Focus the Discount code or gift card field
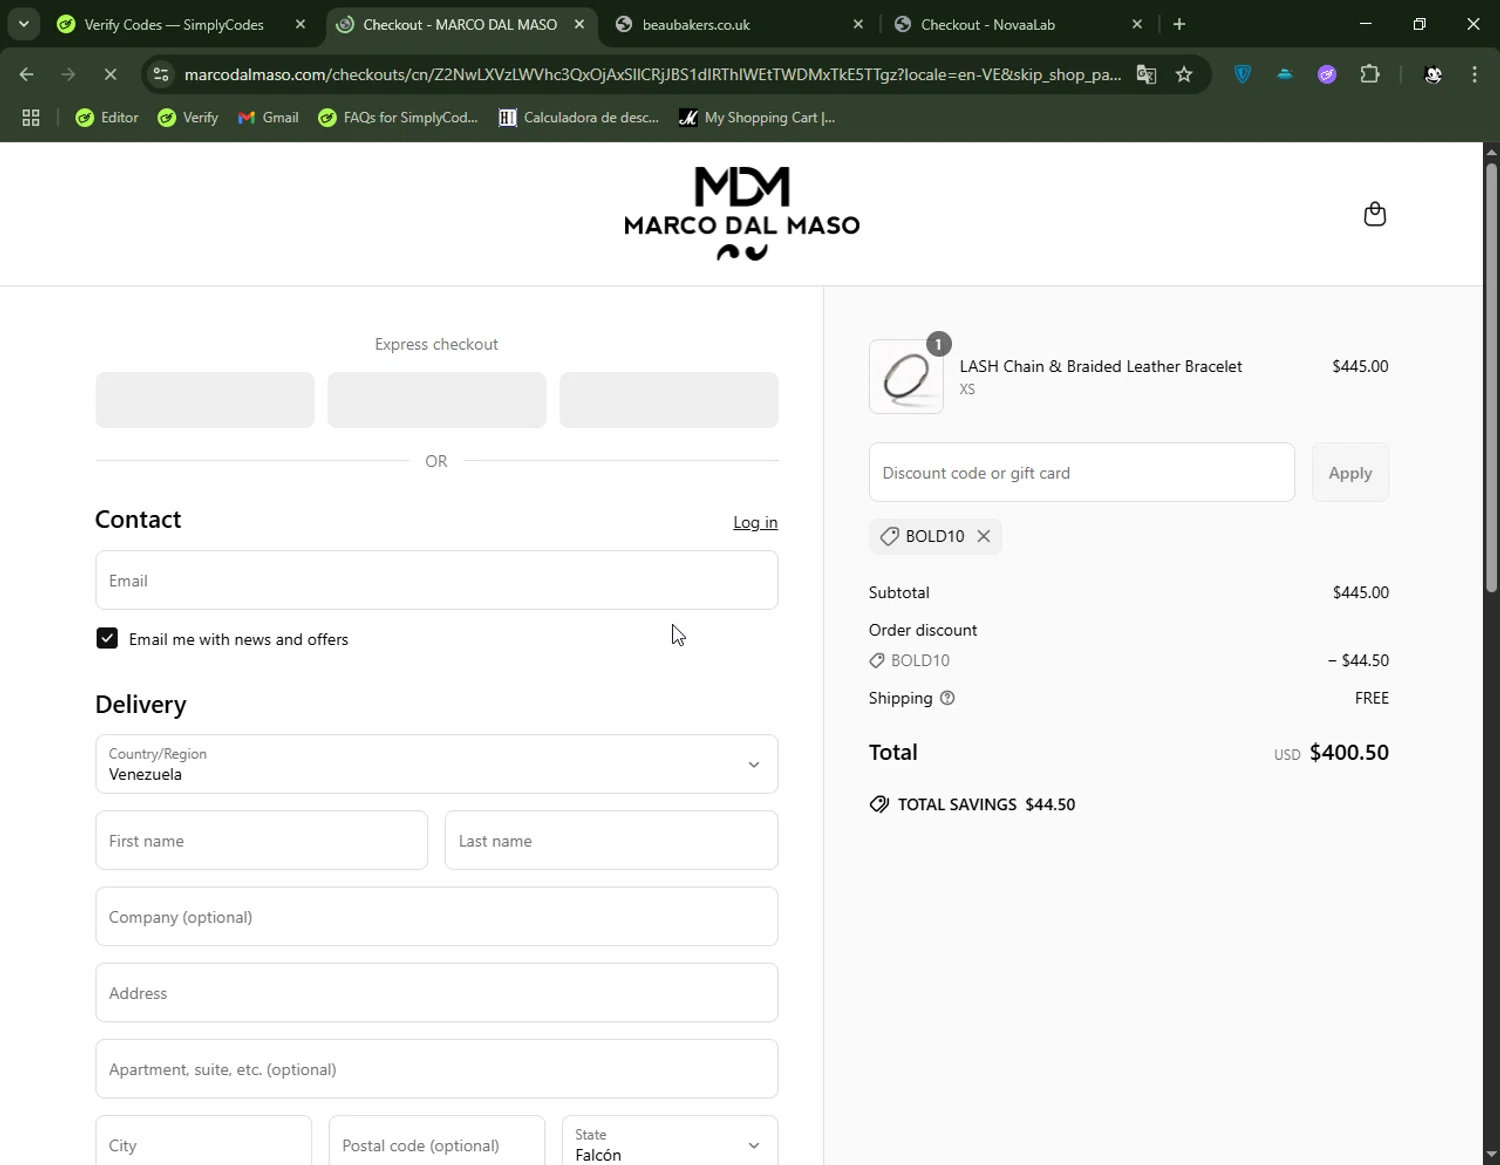This screenshot has width=1500, height=1165. [x=1081, y=473]
